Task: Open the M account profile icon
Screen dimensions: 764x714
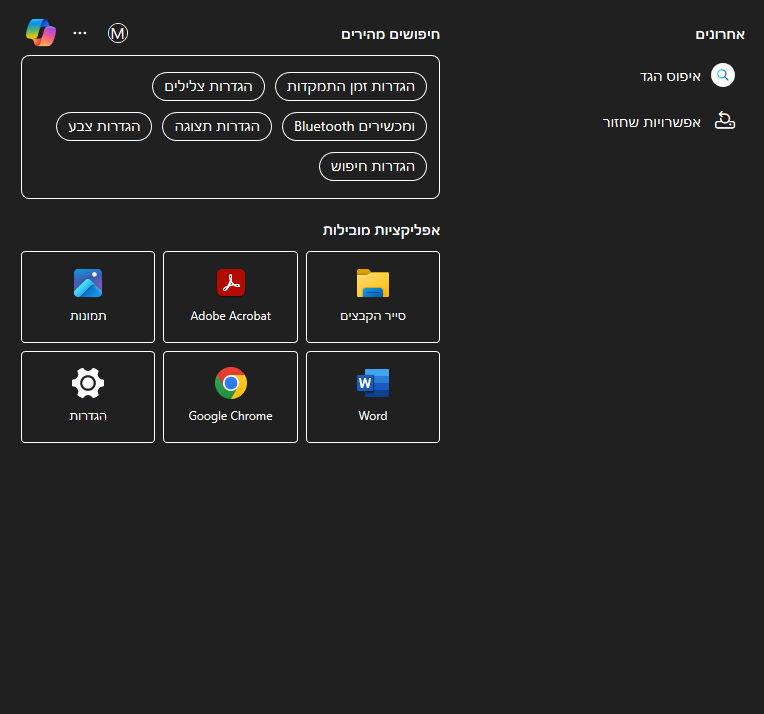Action: (118, 33)
